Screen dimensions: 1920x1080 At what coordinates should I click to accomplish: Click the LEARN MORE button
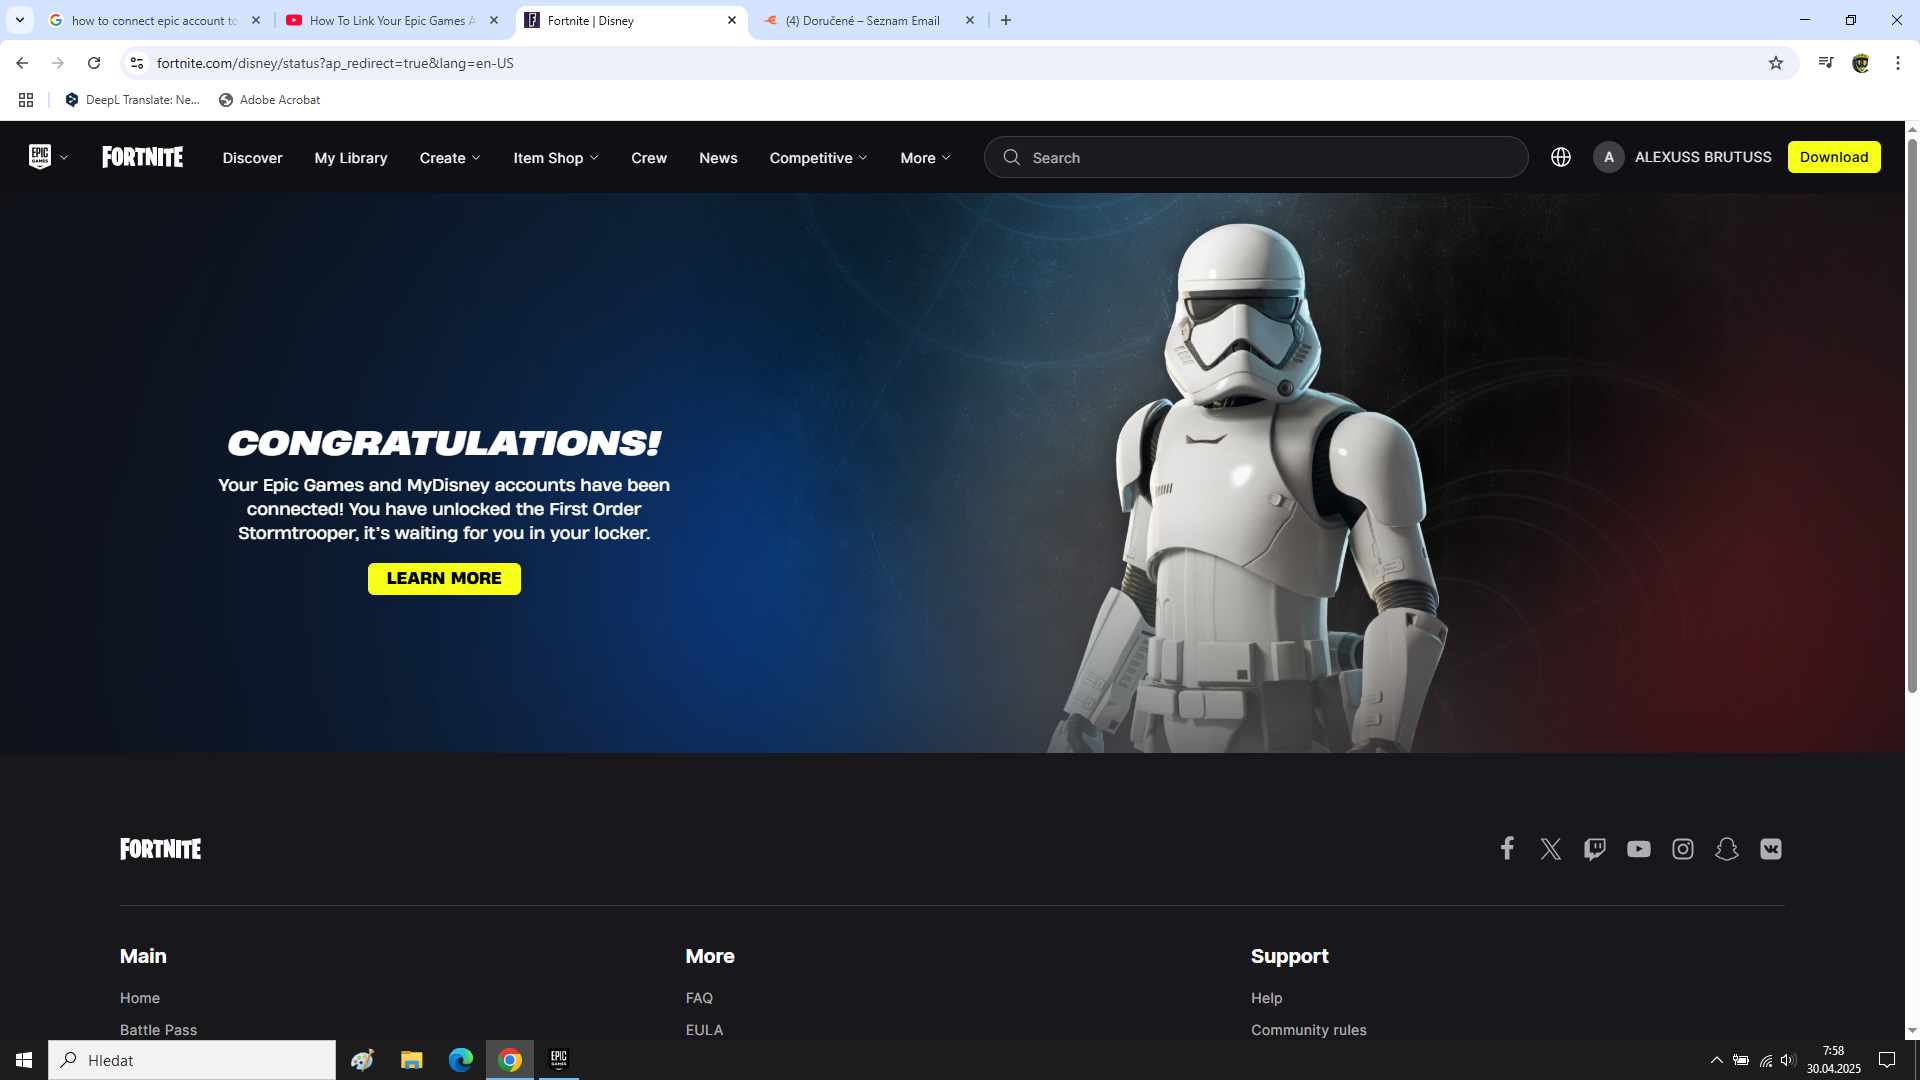tap(444, 578)
